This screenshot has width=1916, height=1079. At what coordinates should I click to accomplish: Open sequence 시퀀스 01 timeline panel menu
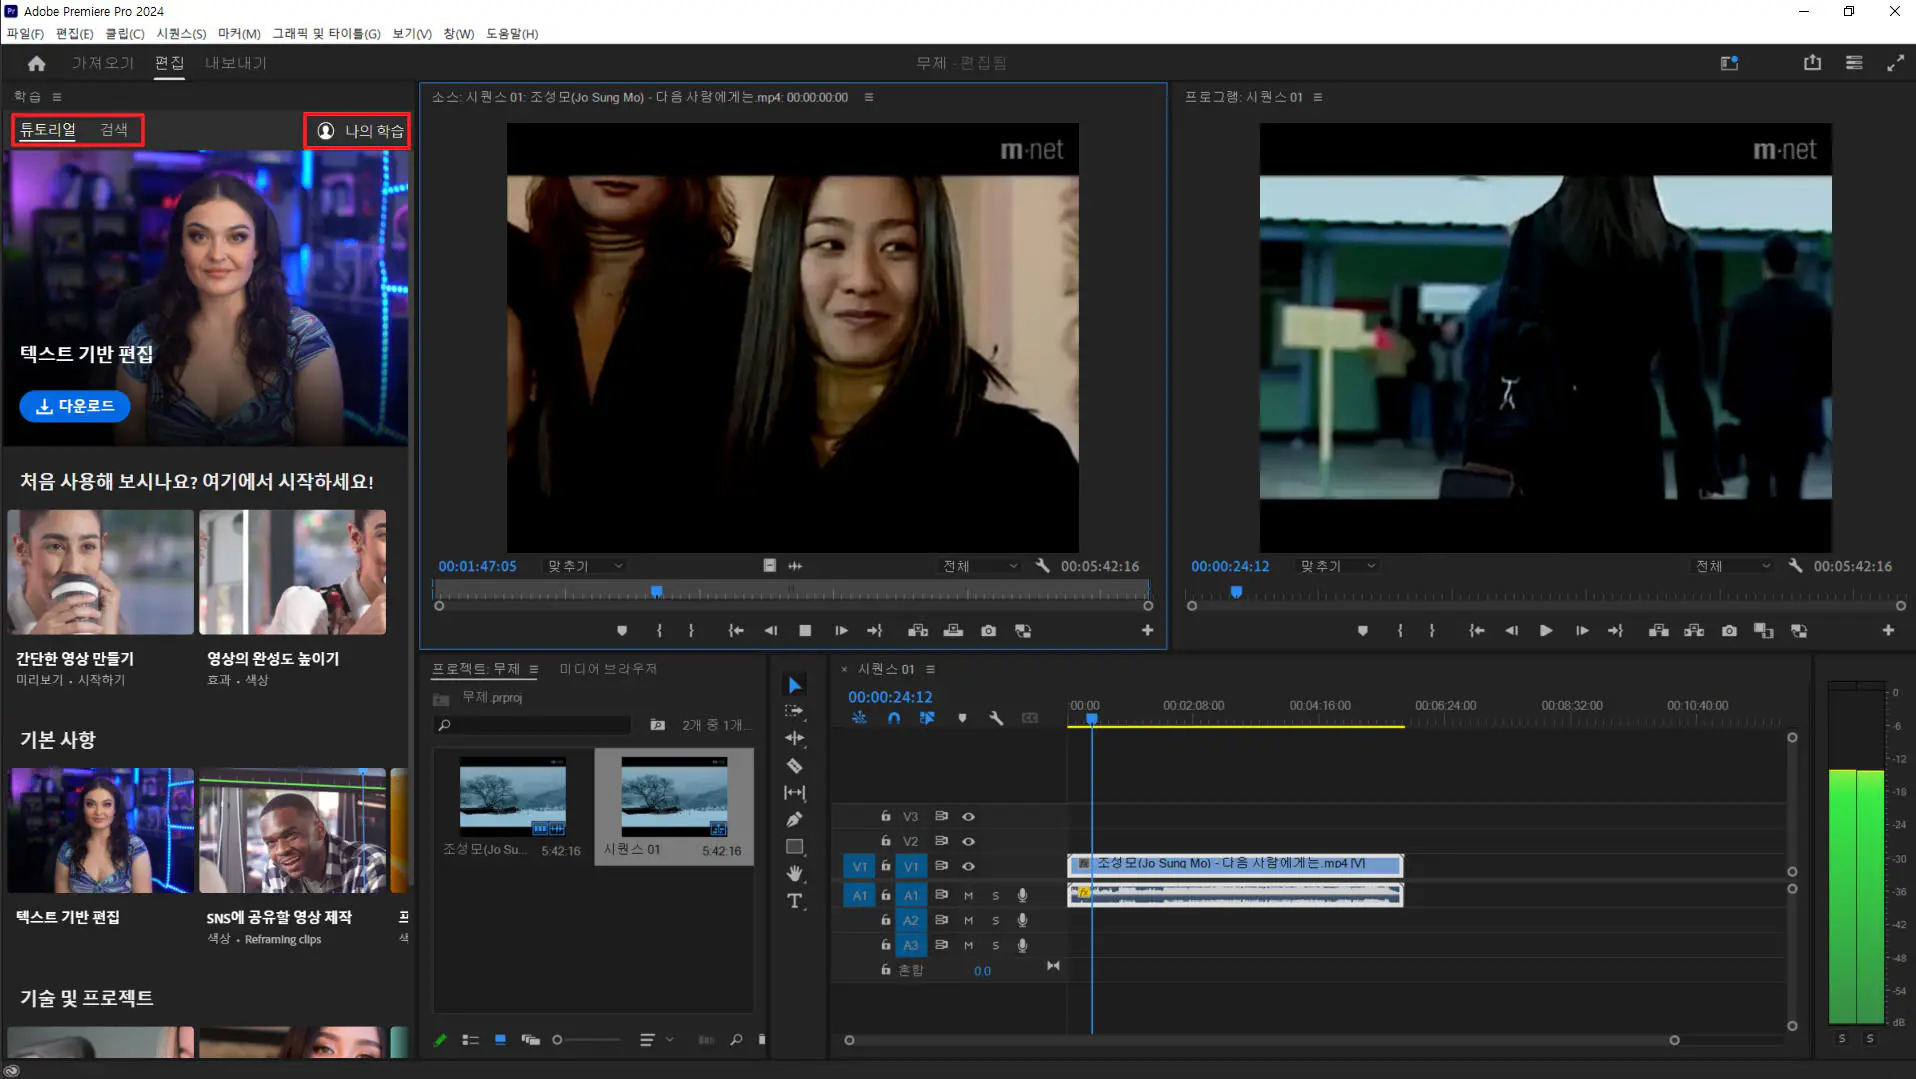click(931, 669)
